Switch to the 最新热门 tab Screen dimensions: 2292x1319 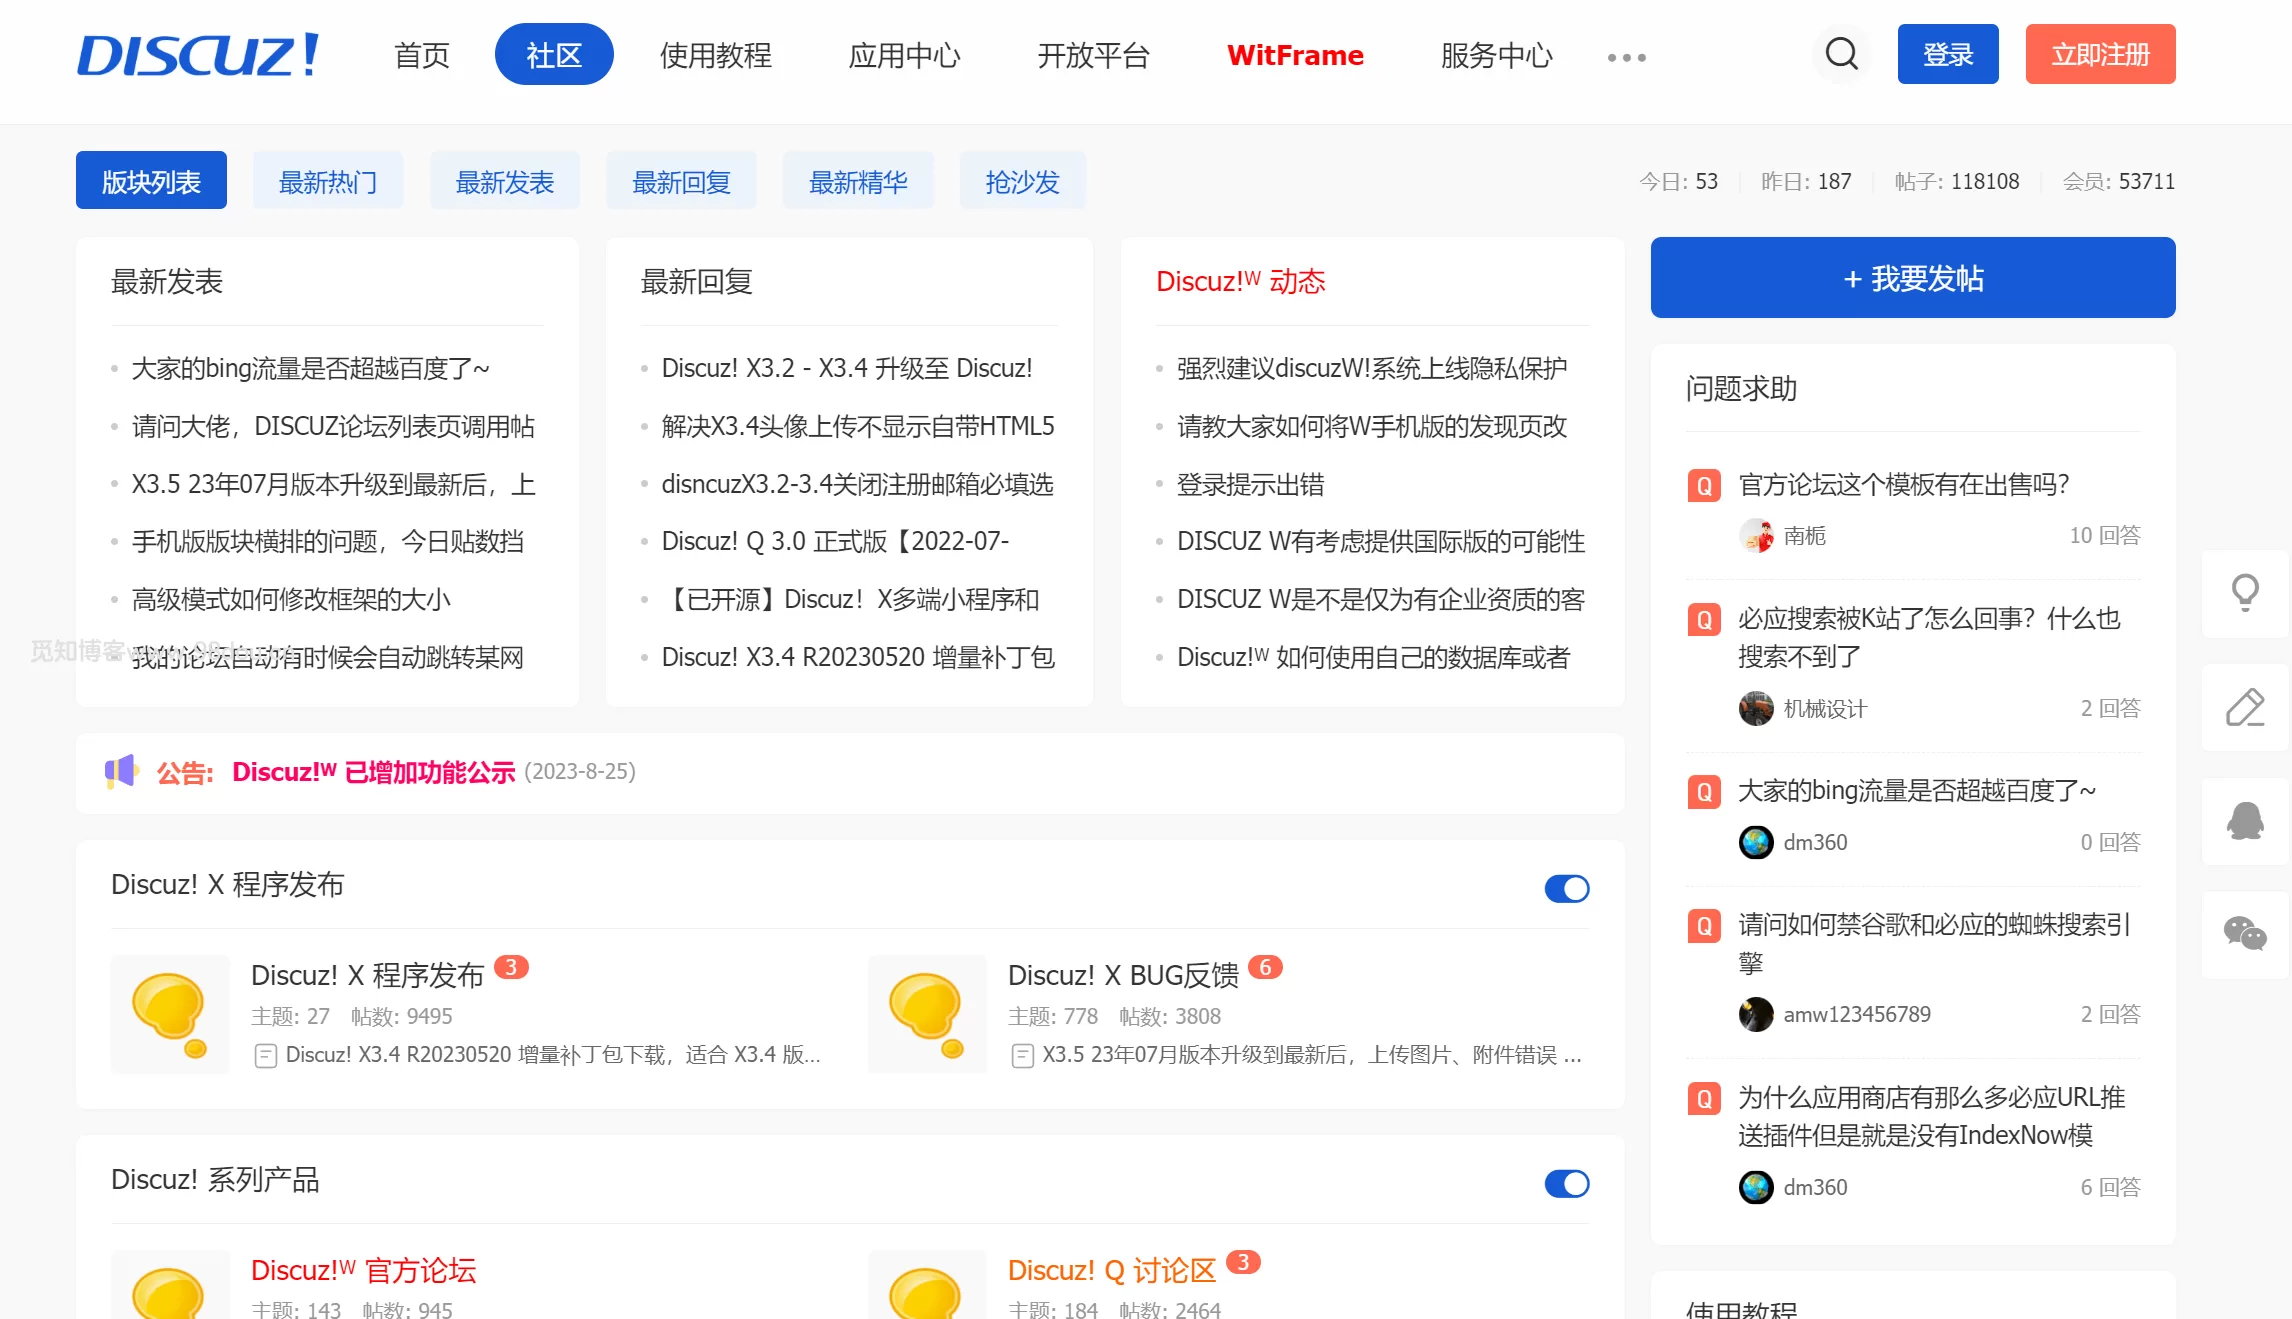(327, 181)
